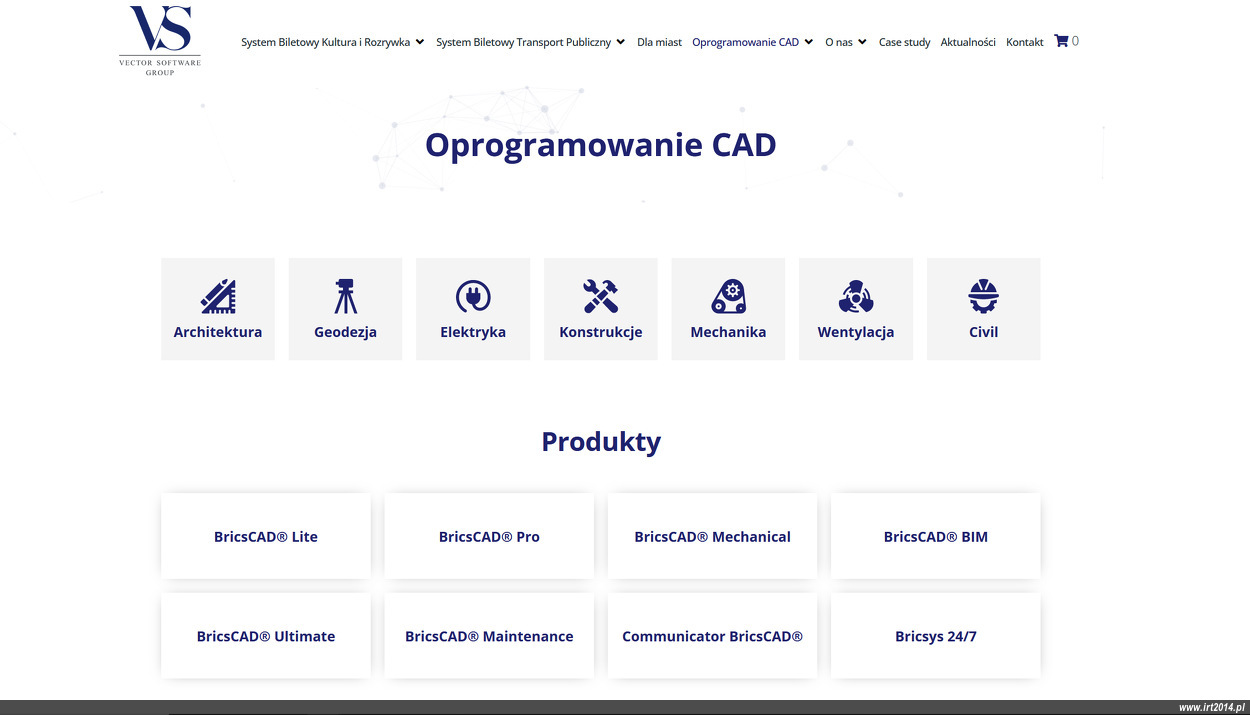Select the BricsCAD® Maintenance product card
The height and width of the screenshot is (715, 1250).
489,636
